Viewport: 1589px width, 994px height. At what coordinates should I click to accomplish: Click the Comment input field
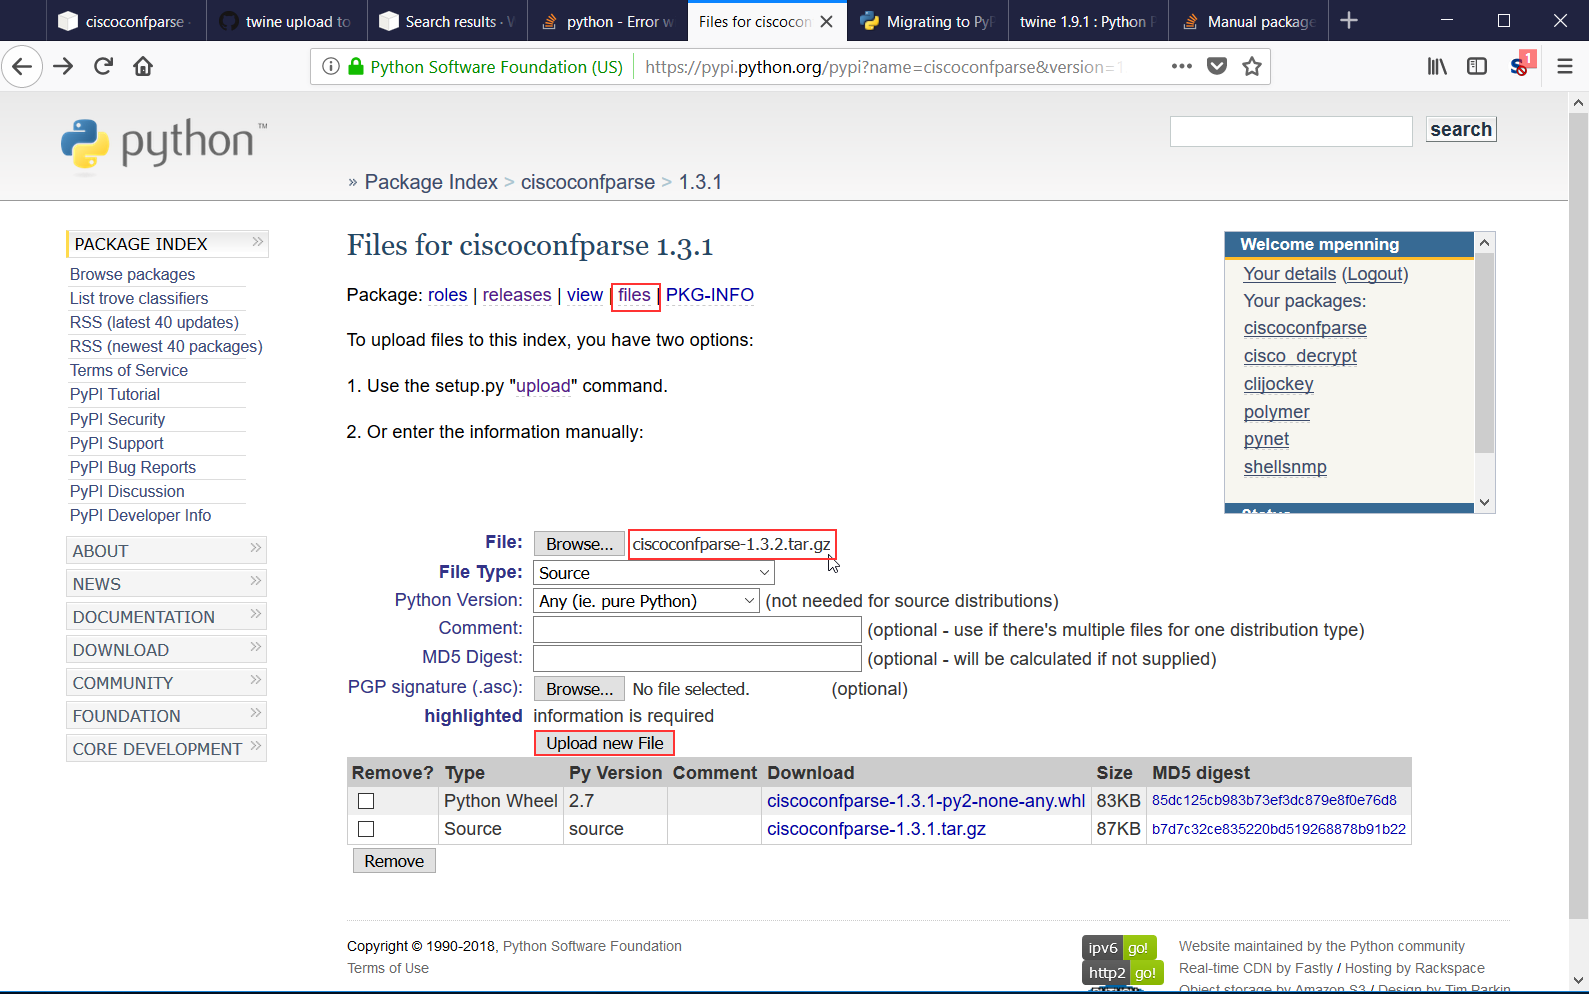click(697, 629)
